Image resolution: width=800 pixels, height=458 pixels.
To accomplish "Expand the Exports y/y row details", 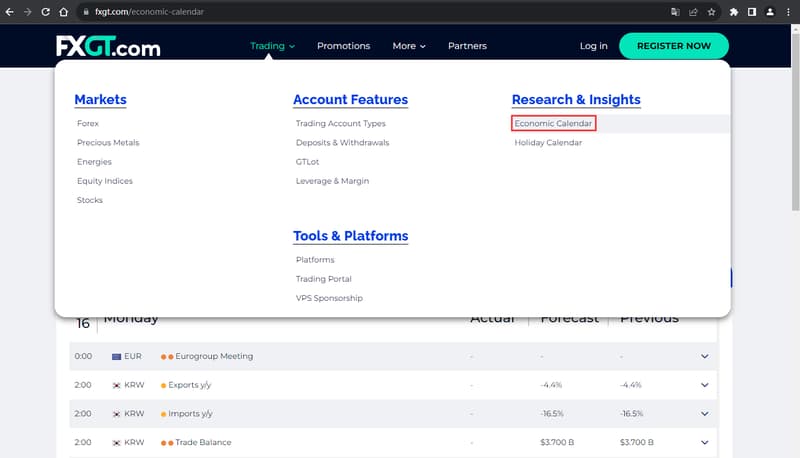I will (x=704, y=385).
